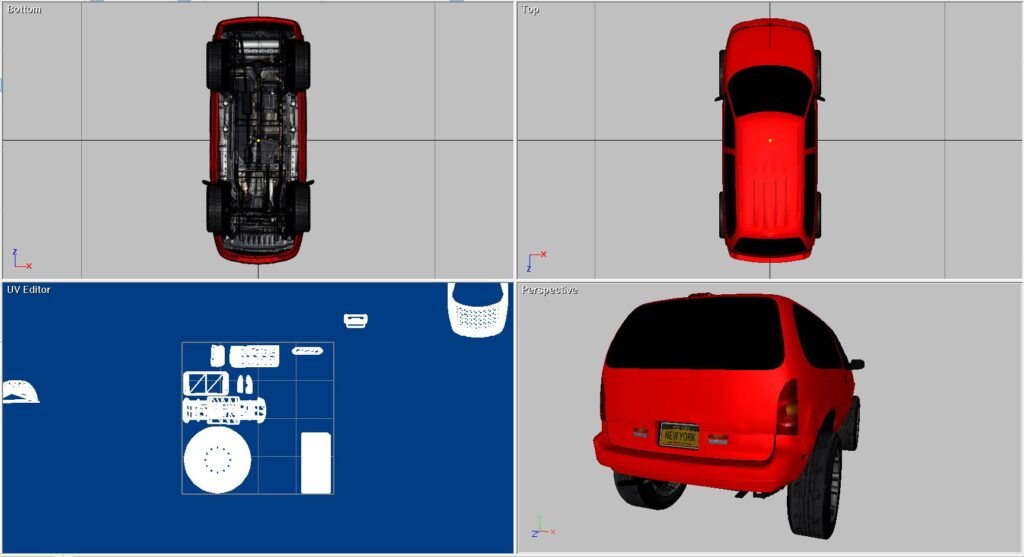Screen dimensions: 1024x557
Task: Select the UV island at left edge
Action: click(20, 392)
